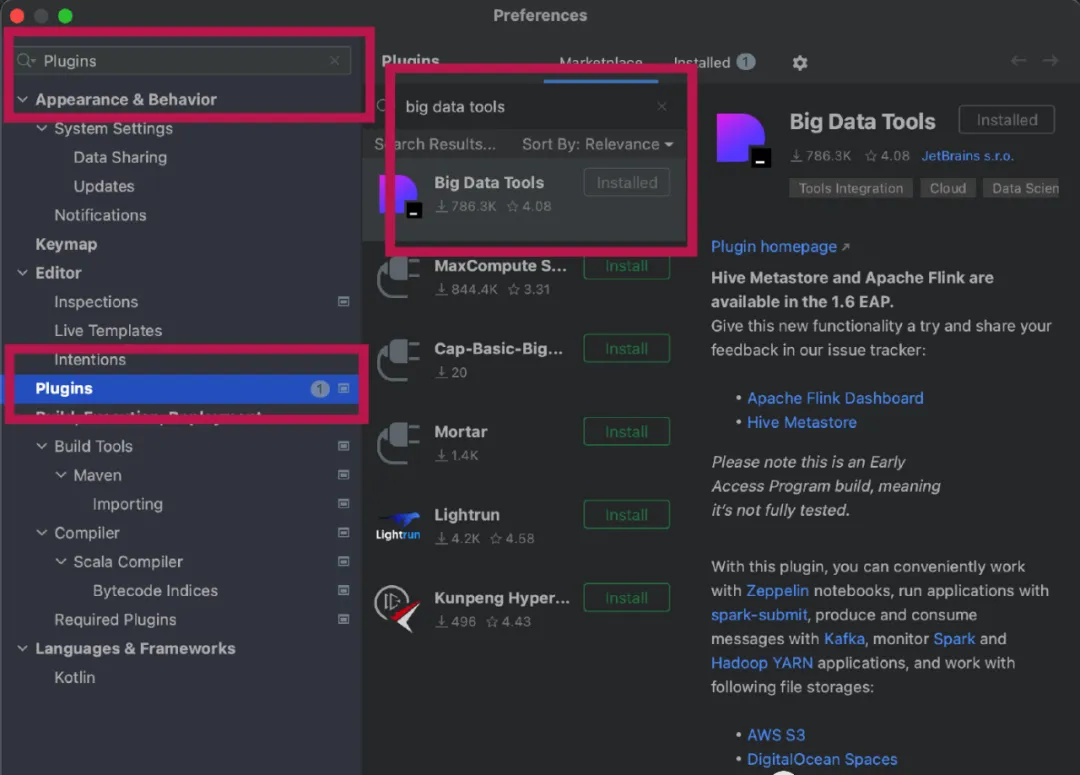Open the AWS S3 link
The height and width of the screenshot is (775, 1080).
(776, 735)
